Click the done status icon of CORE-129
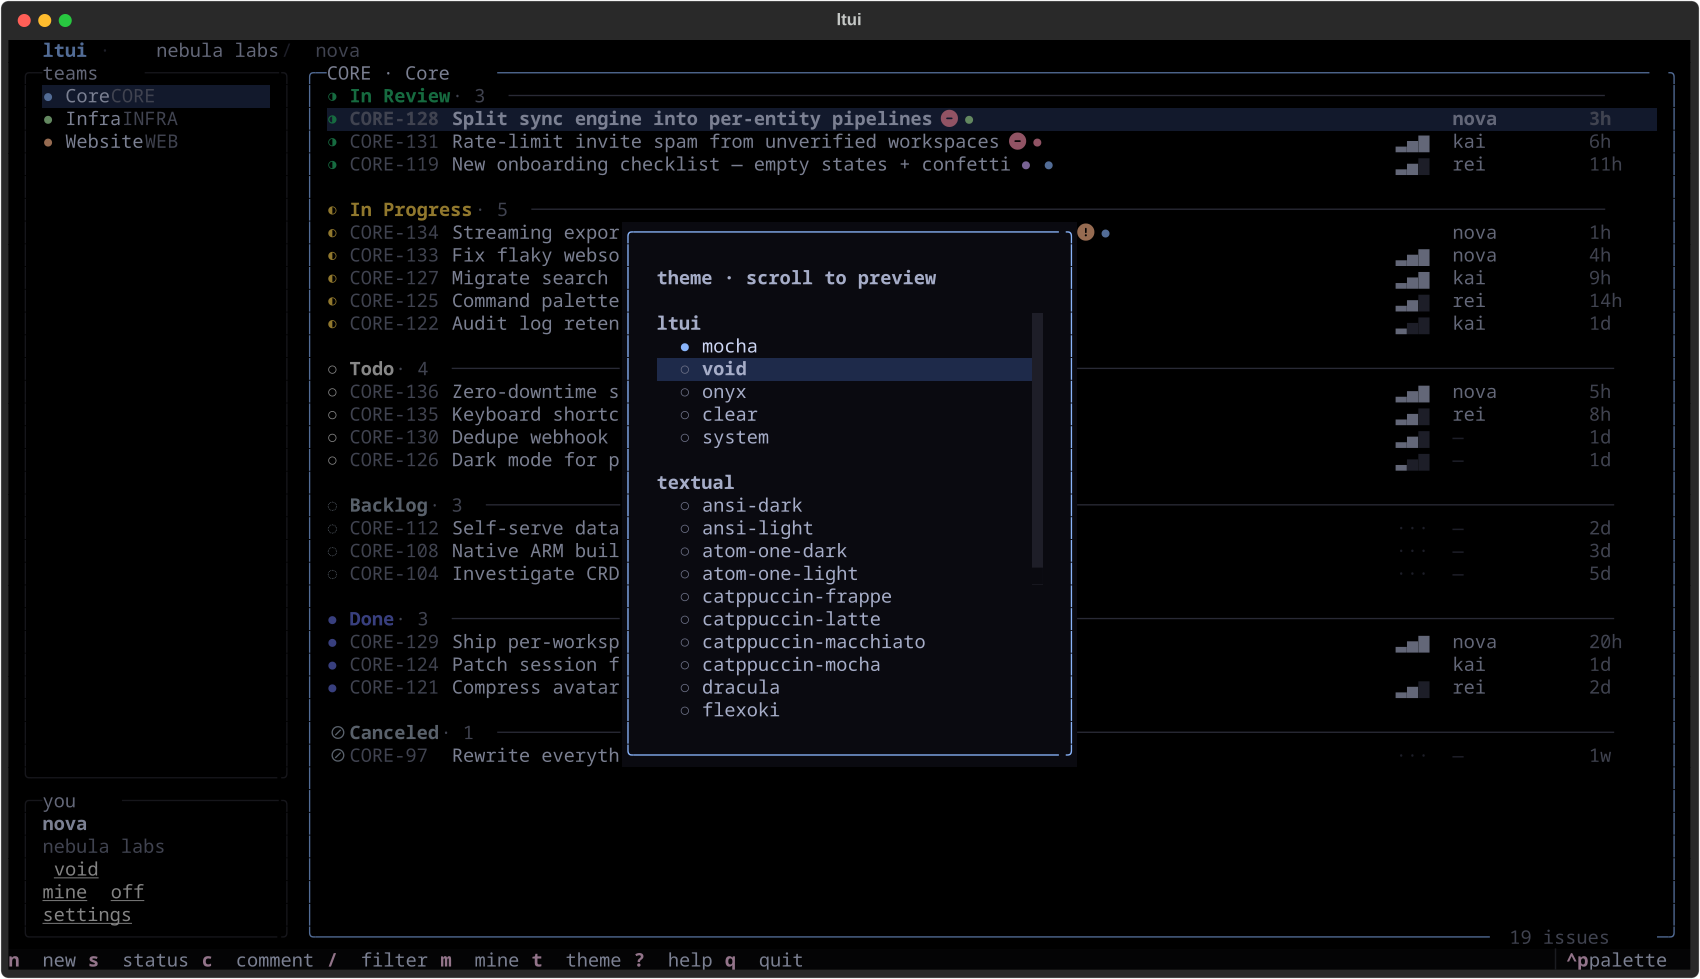 pyautogui.click(x=333, y=642)
